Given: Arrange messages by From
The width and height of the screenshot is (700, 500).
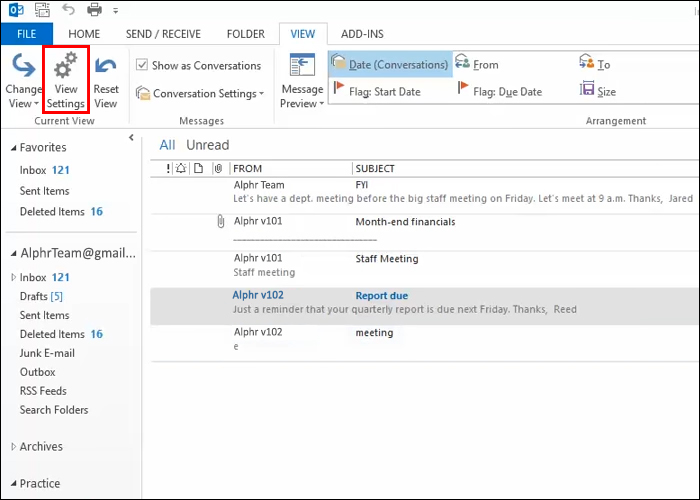Looking at the screenshot, I should (477, 65).
